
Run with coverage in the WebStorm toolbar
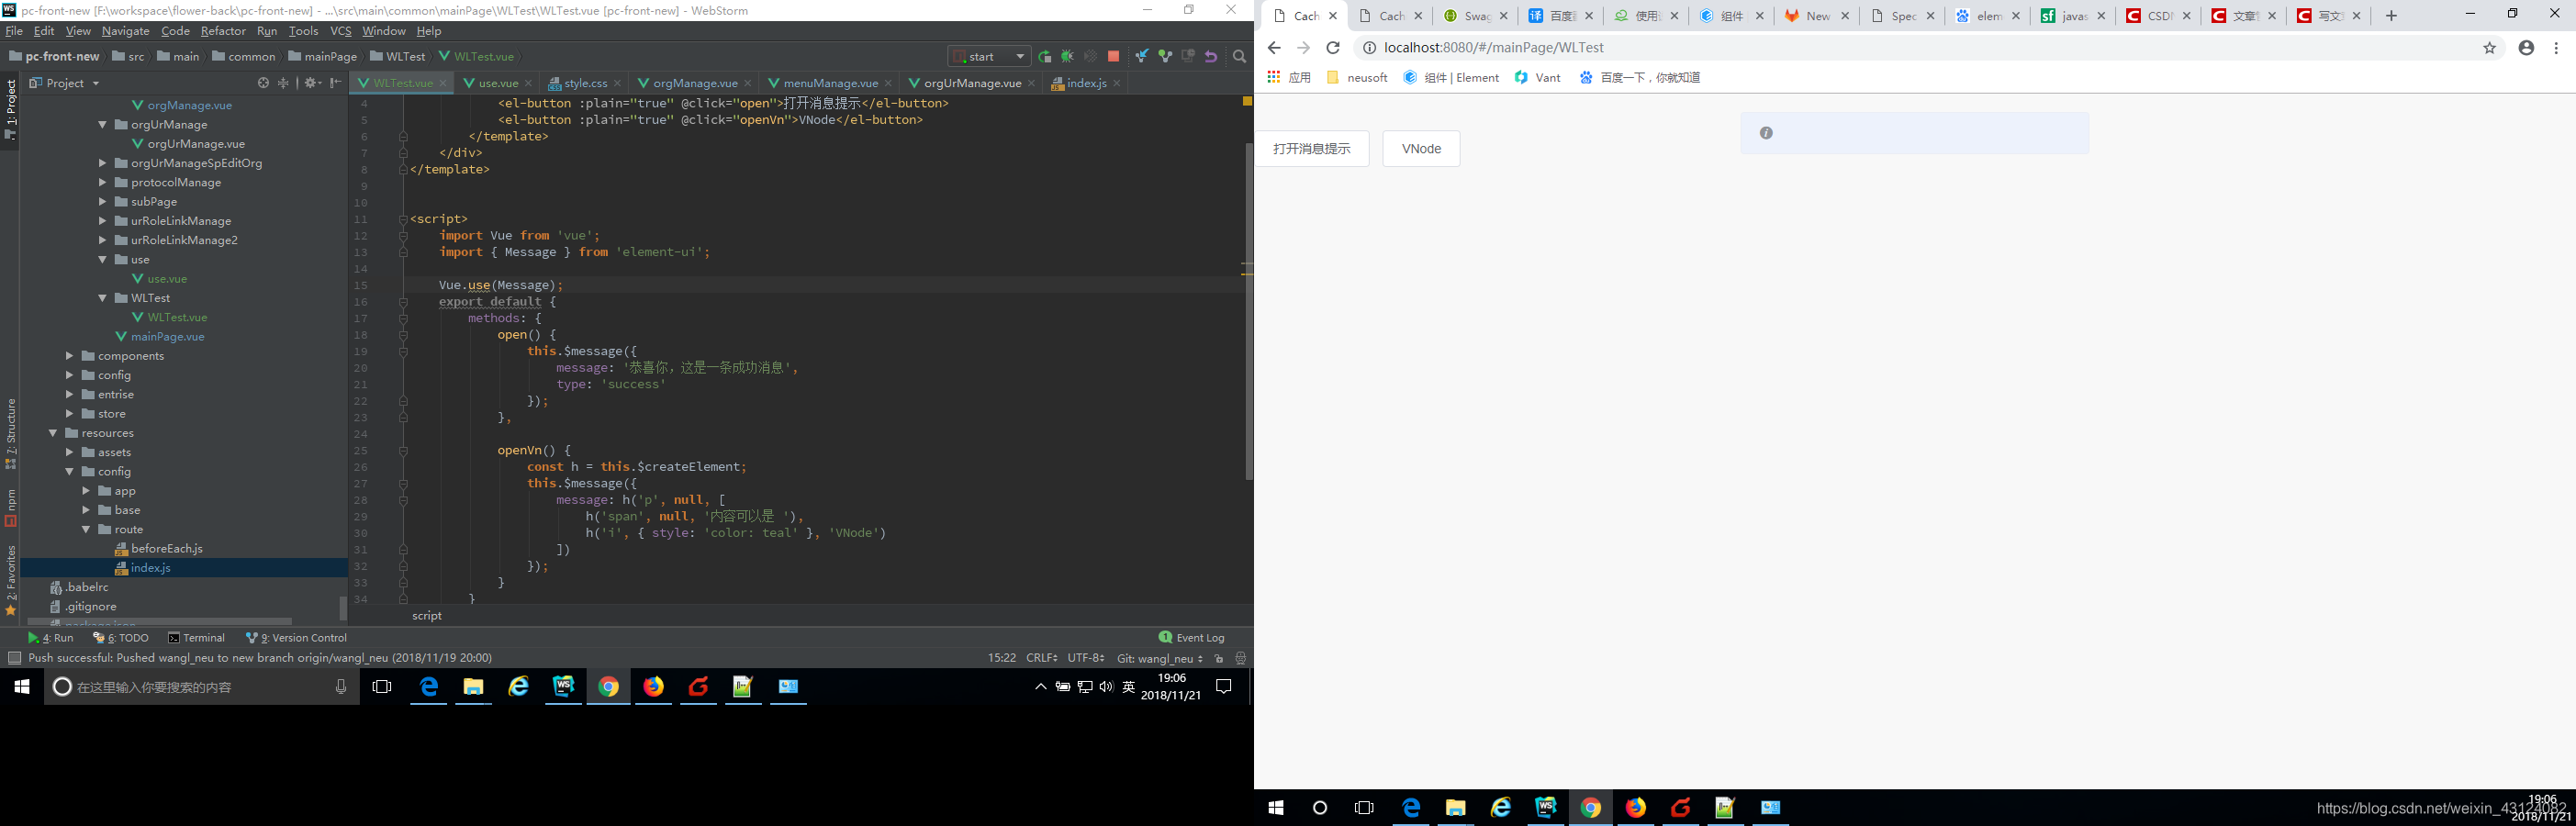point(1090,57)
